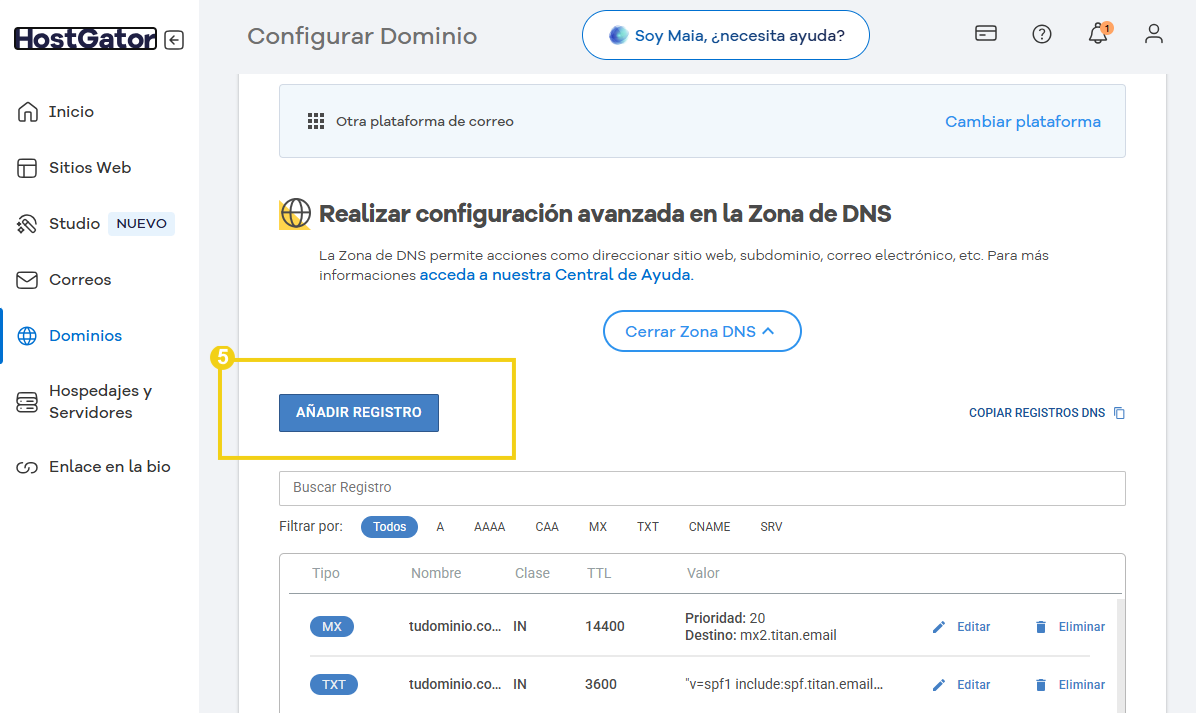Click the Hospedajes y Servidores server icon
The height and width of the screenshot is (713, 1196).
[x=27, y=402]
